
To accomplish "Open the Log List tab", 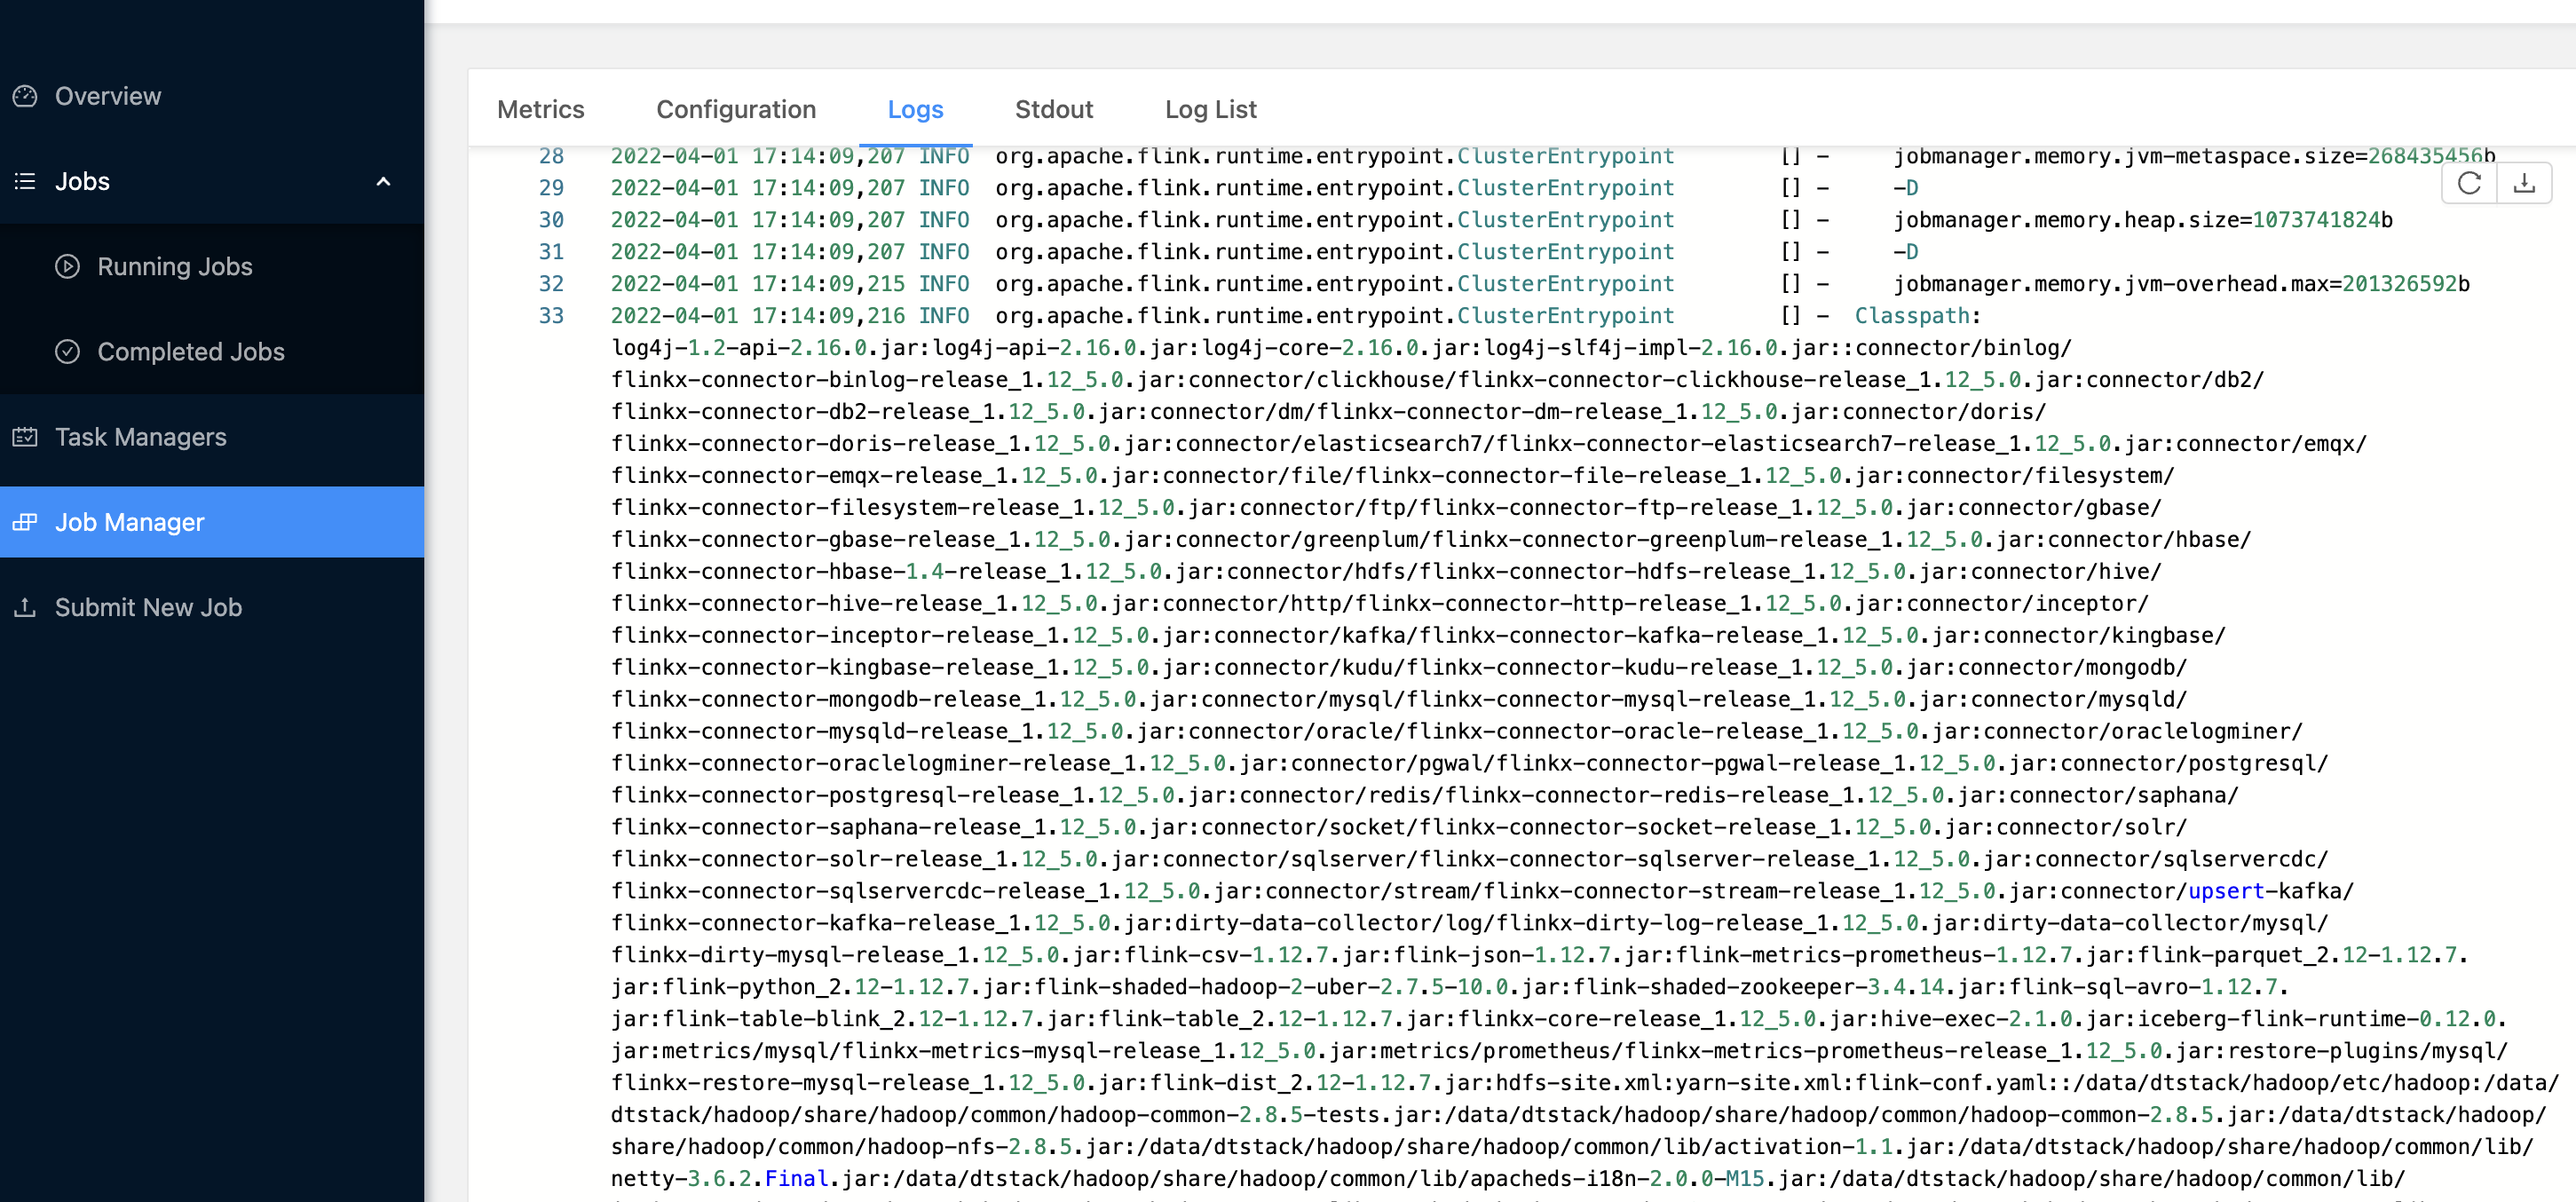I will (1210, 110).
